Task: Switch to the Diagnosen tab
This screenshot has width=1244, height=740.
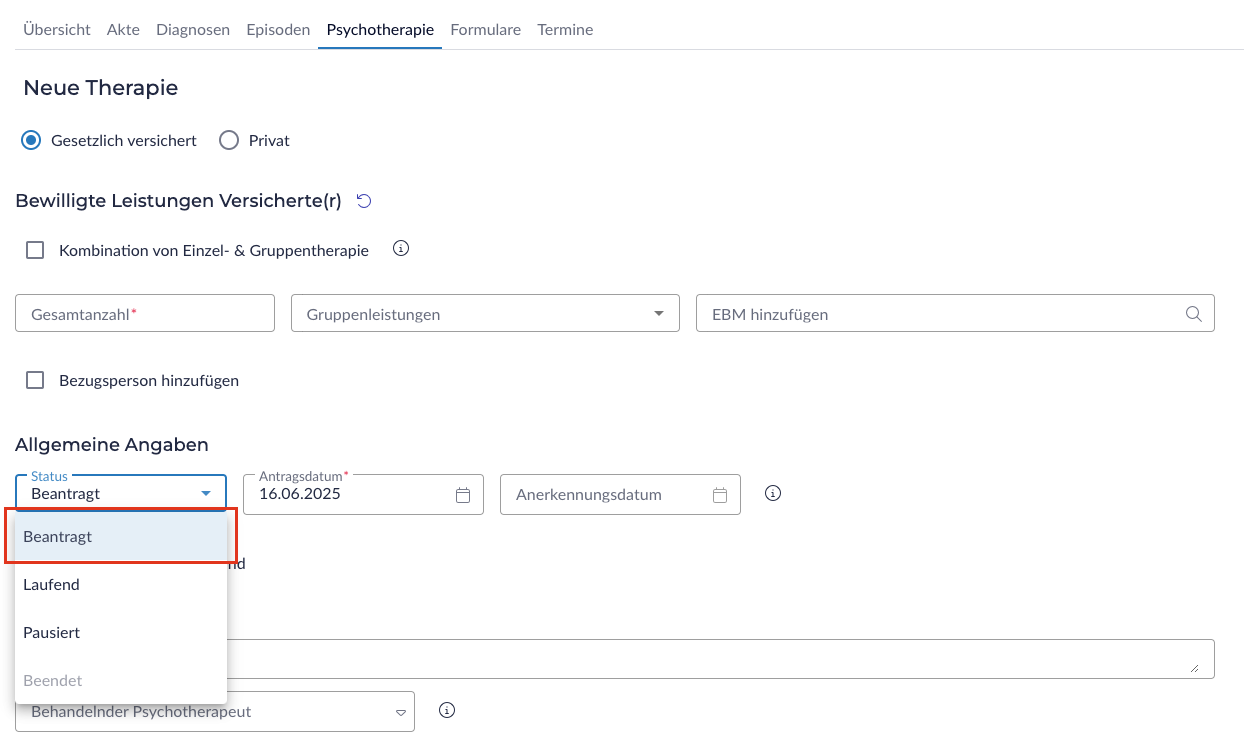Action: [193, 30]
